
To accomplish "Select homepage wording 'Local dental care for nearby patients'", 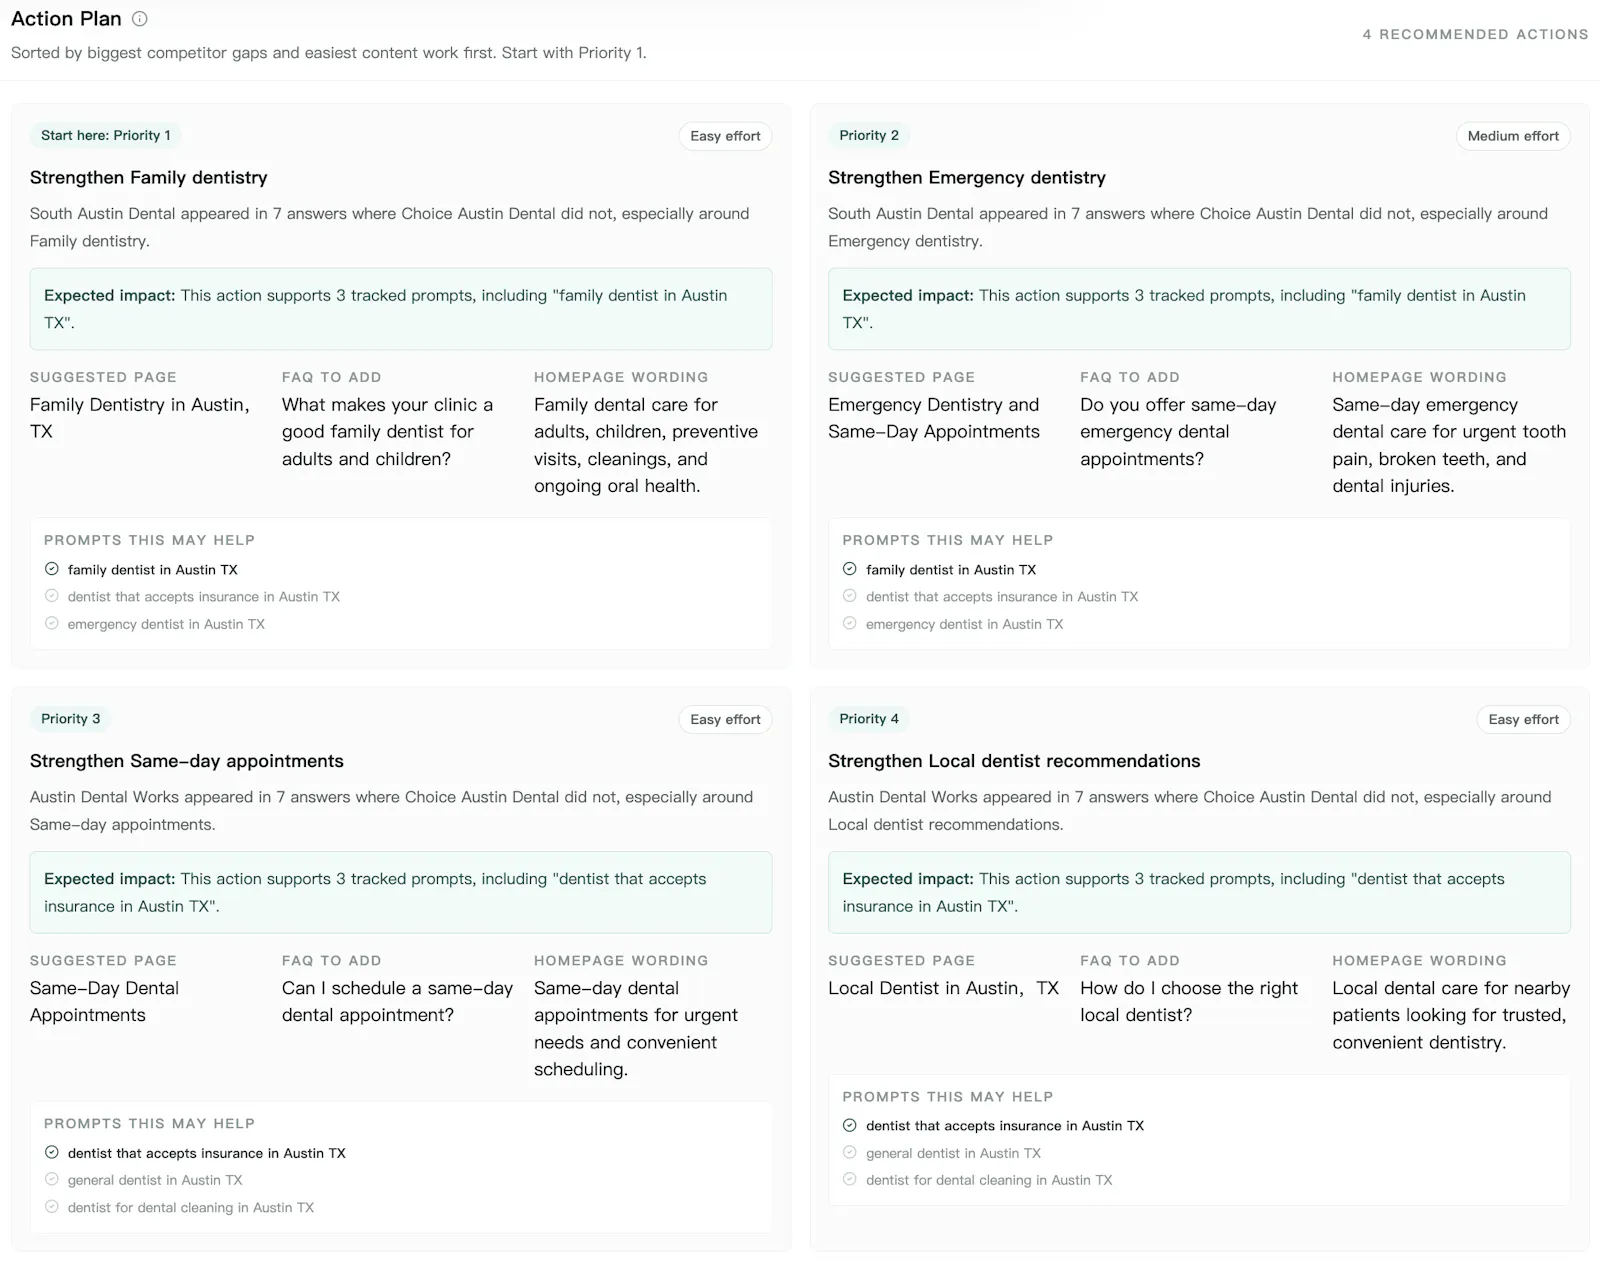I will pos(1451,1015).
